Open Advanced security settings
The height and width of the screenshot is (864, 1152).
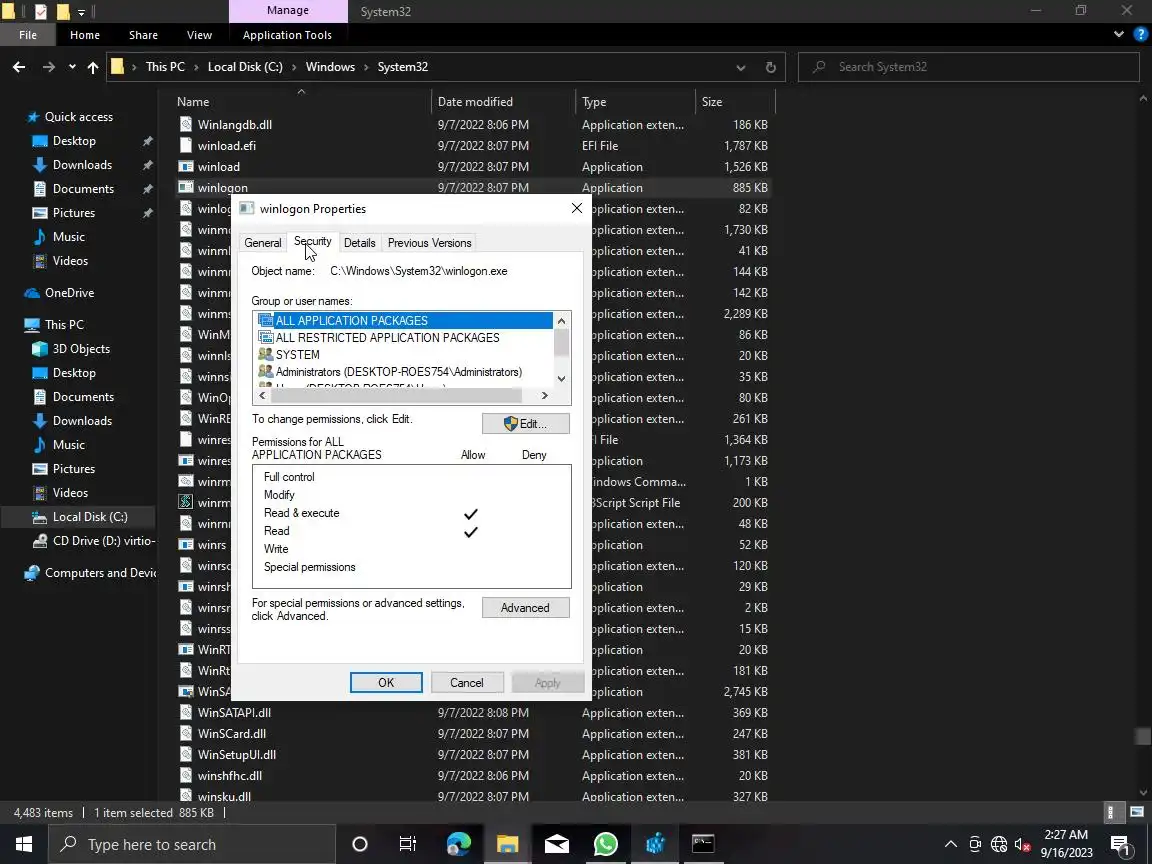click(x=525, y=608)
